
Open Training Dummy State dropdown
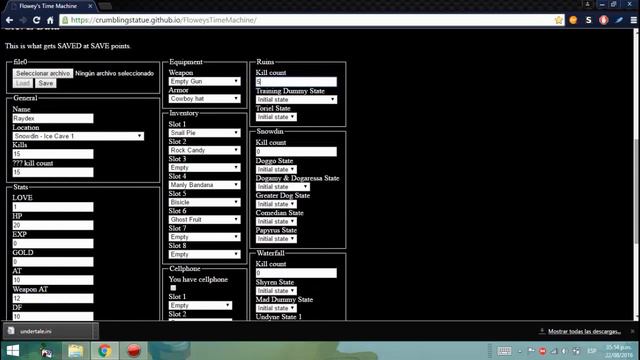[x=296, y=100]
